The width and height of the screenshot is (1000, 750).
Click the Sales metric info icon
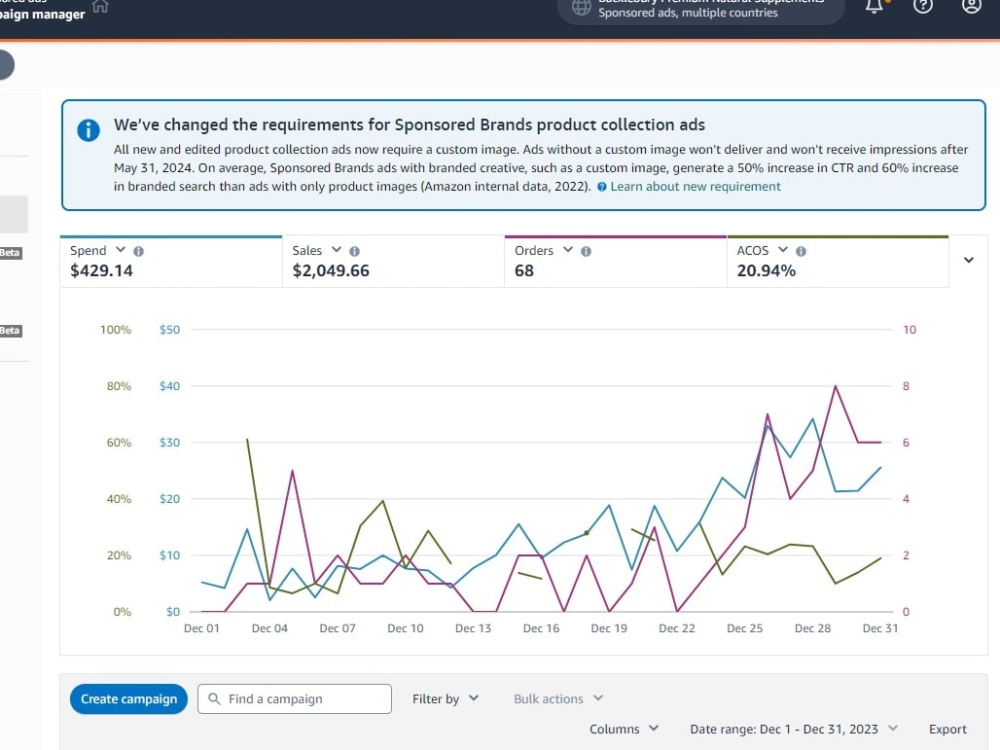pyautogui.click(x=355, y=251)
